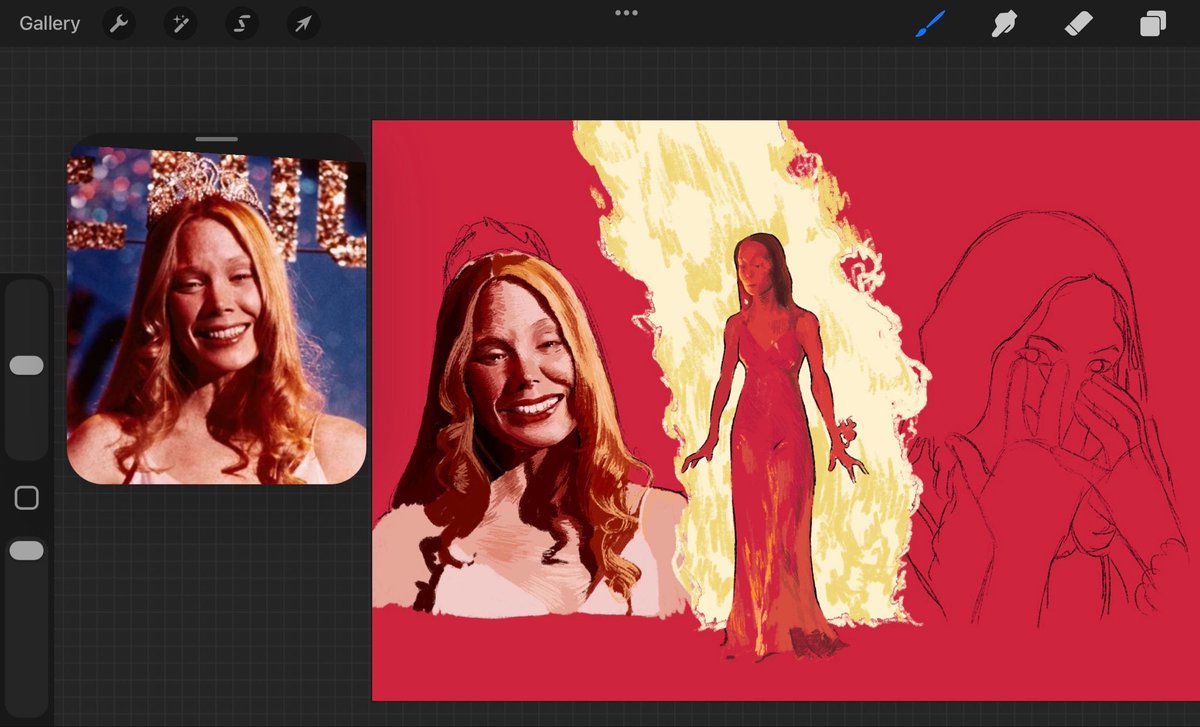This screenshot has width=1200, height=727.
Task: Select the Smudge tool
Action: tap(1004, 23)
